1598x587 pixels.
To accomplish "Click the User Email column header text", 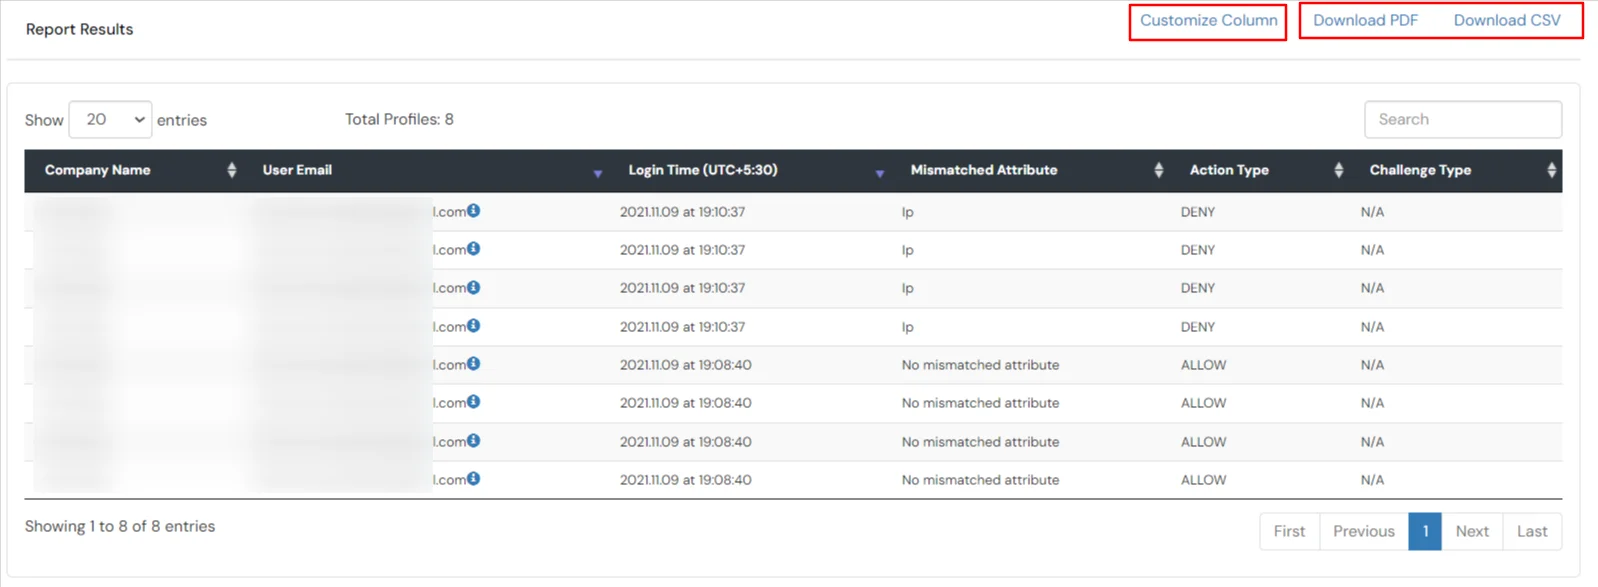I will [297, 170].
